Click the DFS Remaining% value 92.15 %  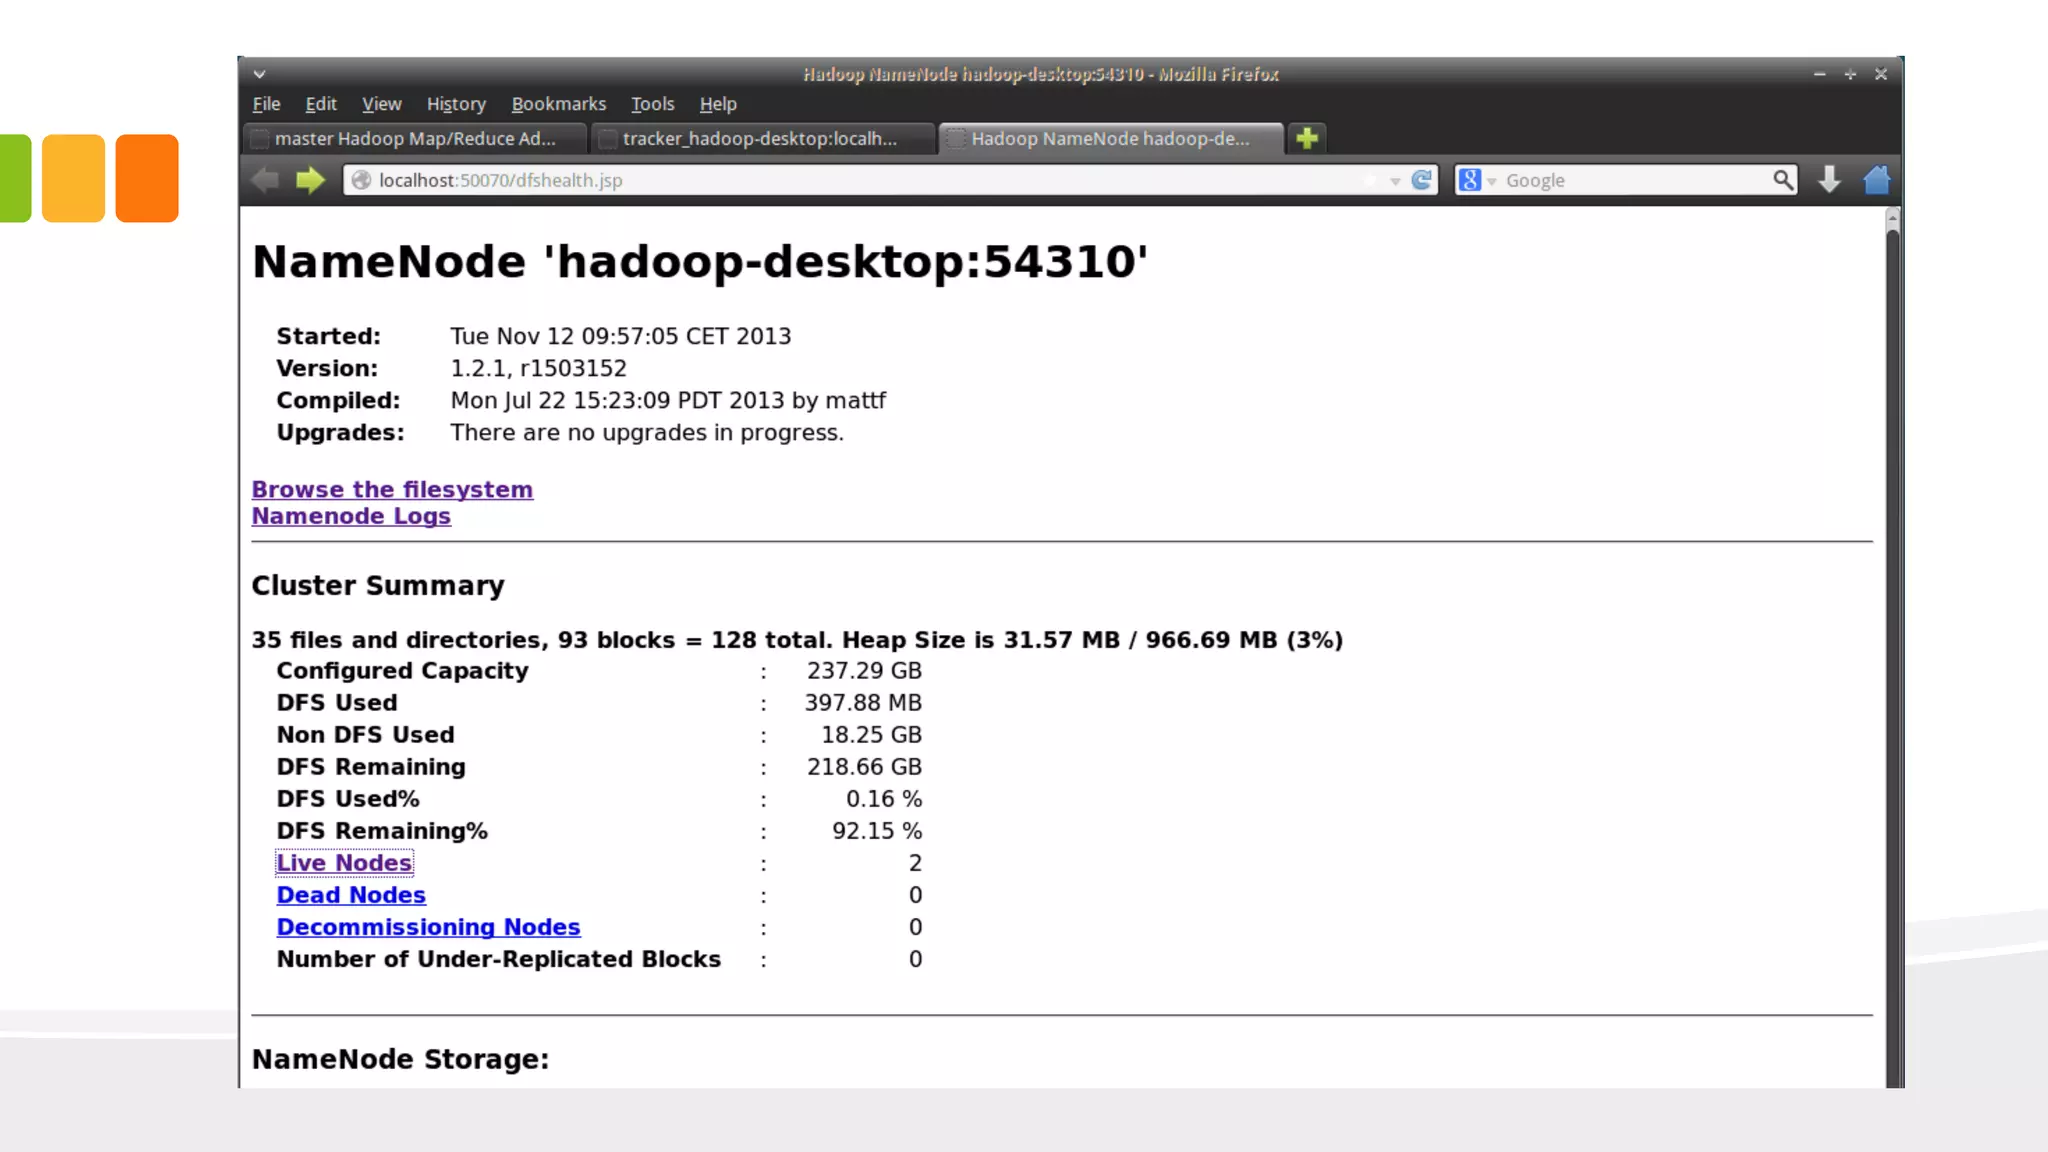click(877, 831)
